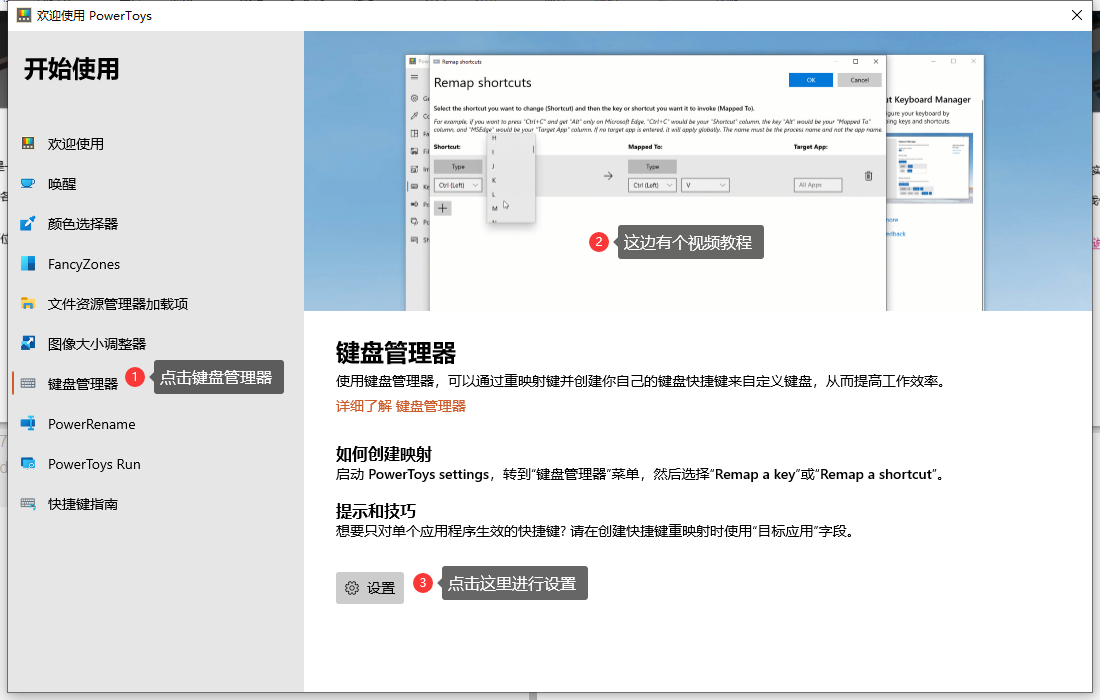
Task: Open the PowerRename page
Action: point(91,424)
